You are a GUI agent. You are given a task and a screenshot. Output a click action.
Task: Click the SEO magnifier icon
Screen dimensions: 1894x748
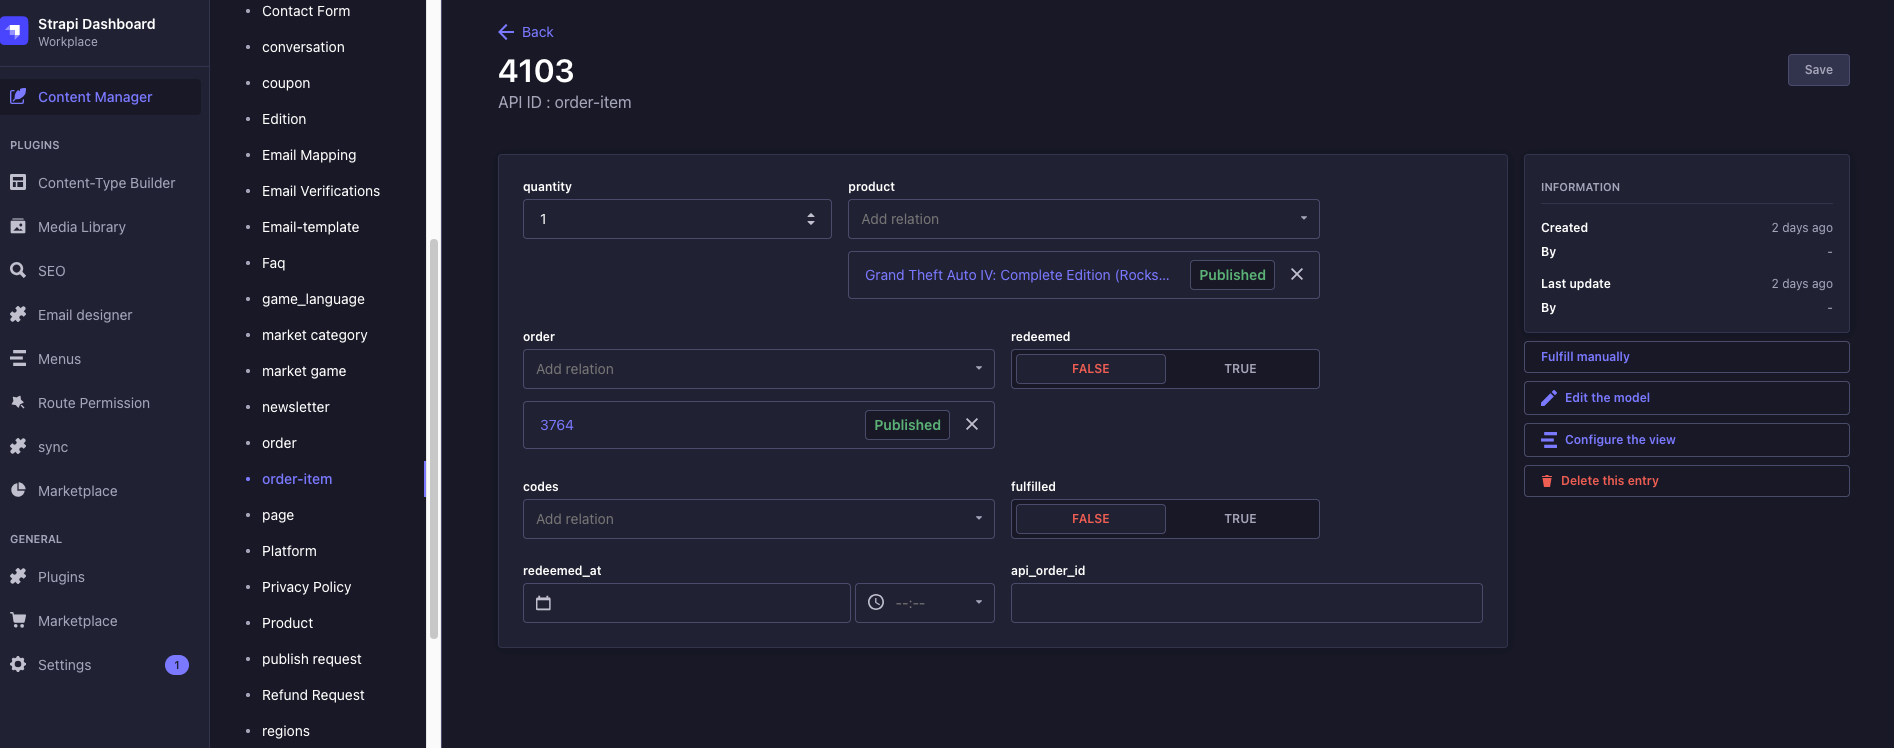coord(18,270)
